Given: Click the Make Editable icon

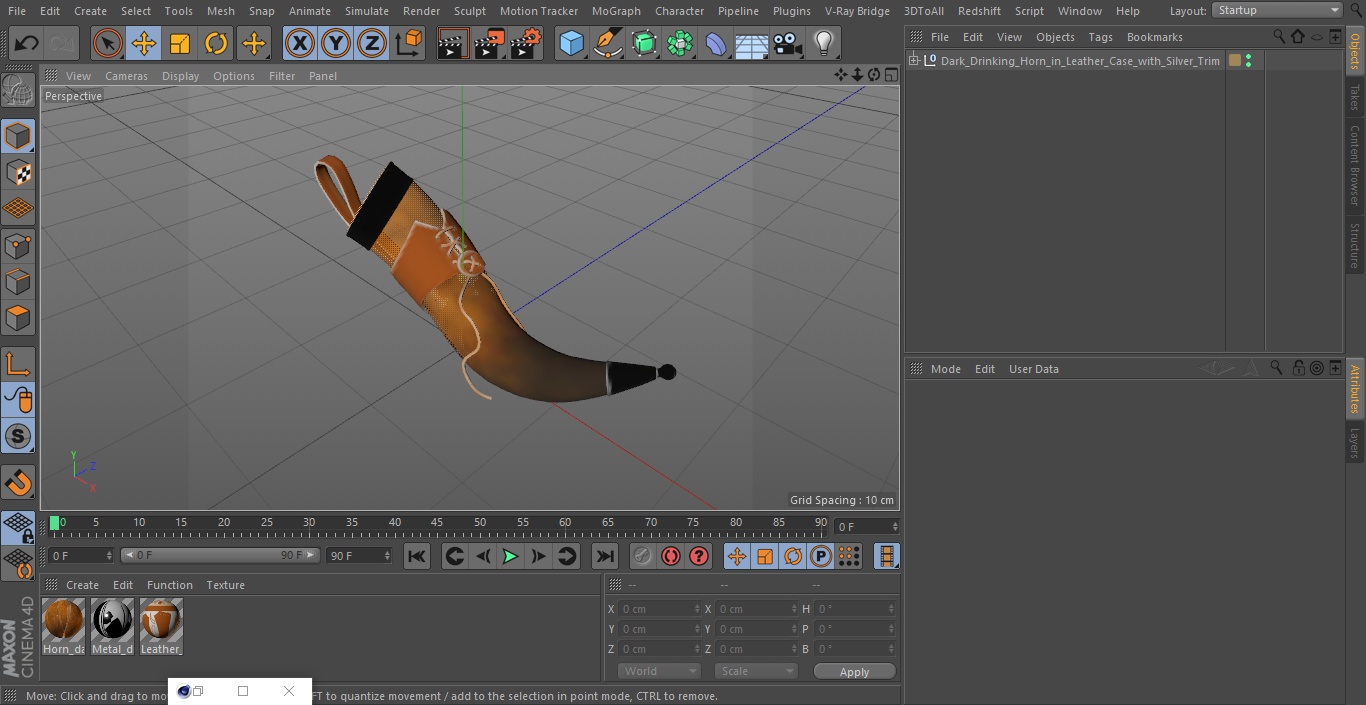Looking at the screenshot, I should 18,91.
